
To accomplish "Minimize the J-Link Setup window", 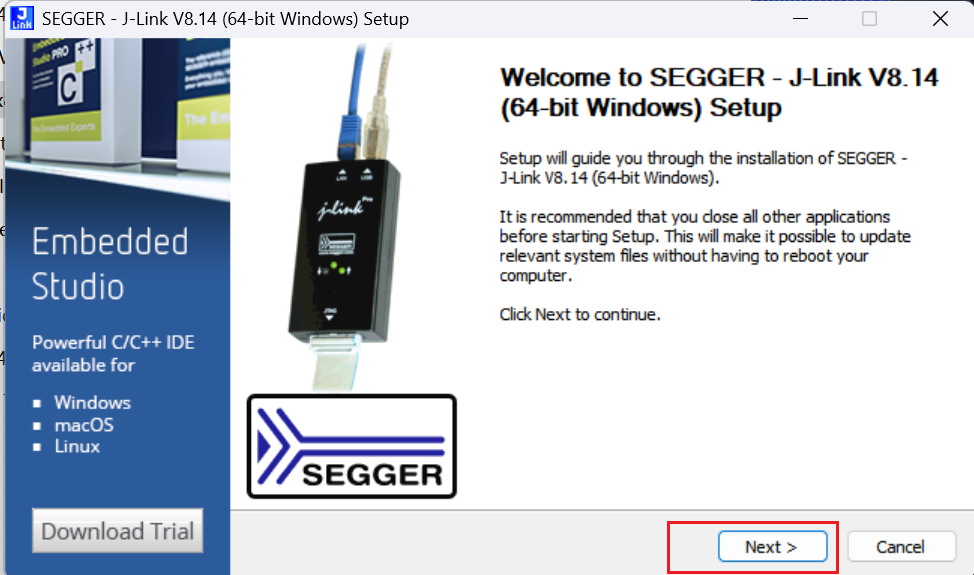I will pyautogui.click(x=800, y=19).
